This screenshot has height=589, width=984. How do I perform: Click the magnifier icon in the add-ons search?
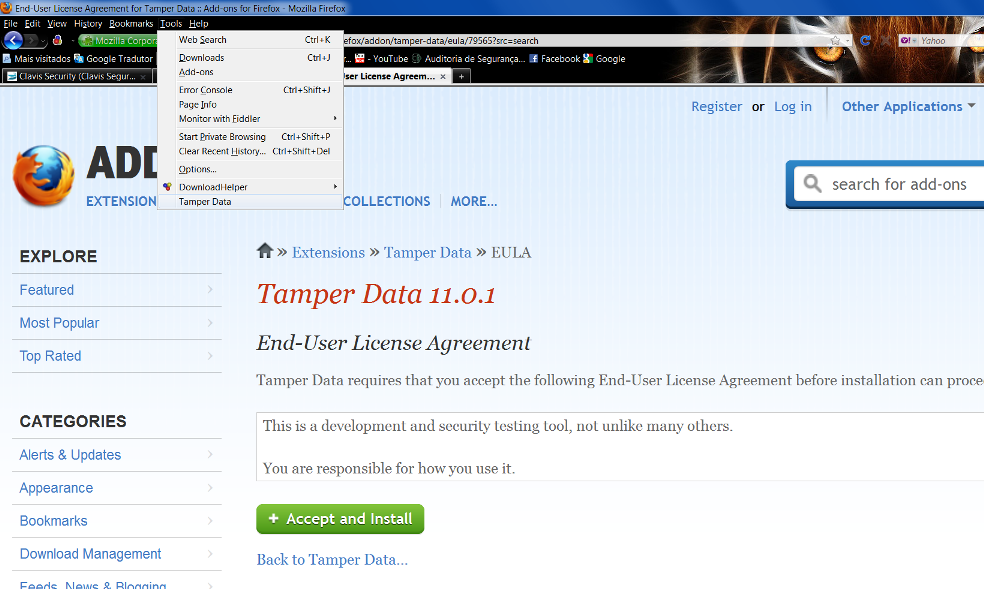[x=813, y=184]
